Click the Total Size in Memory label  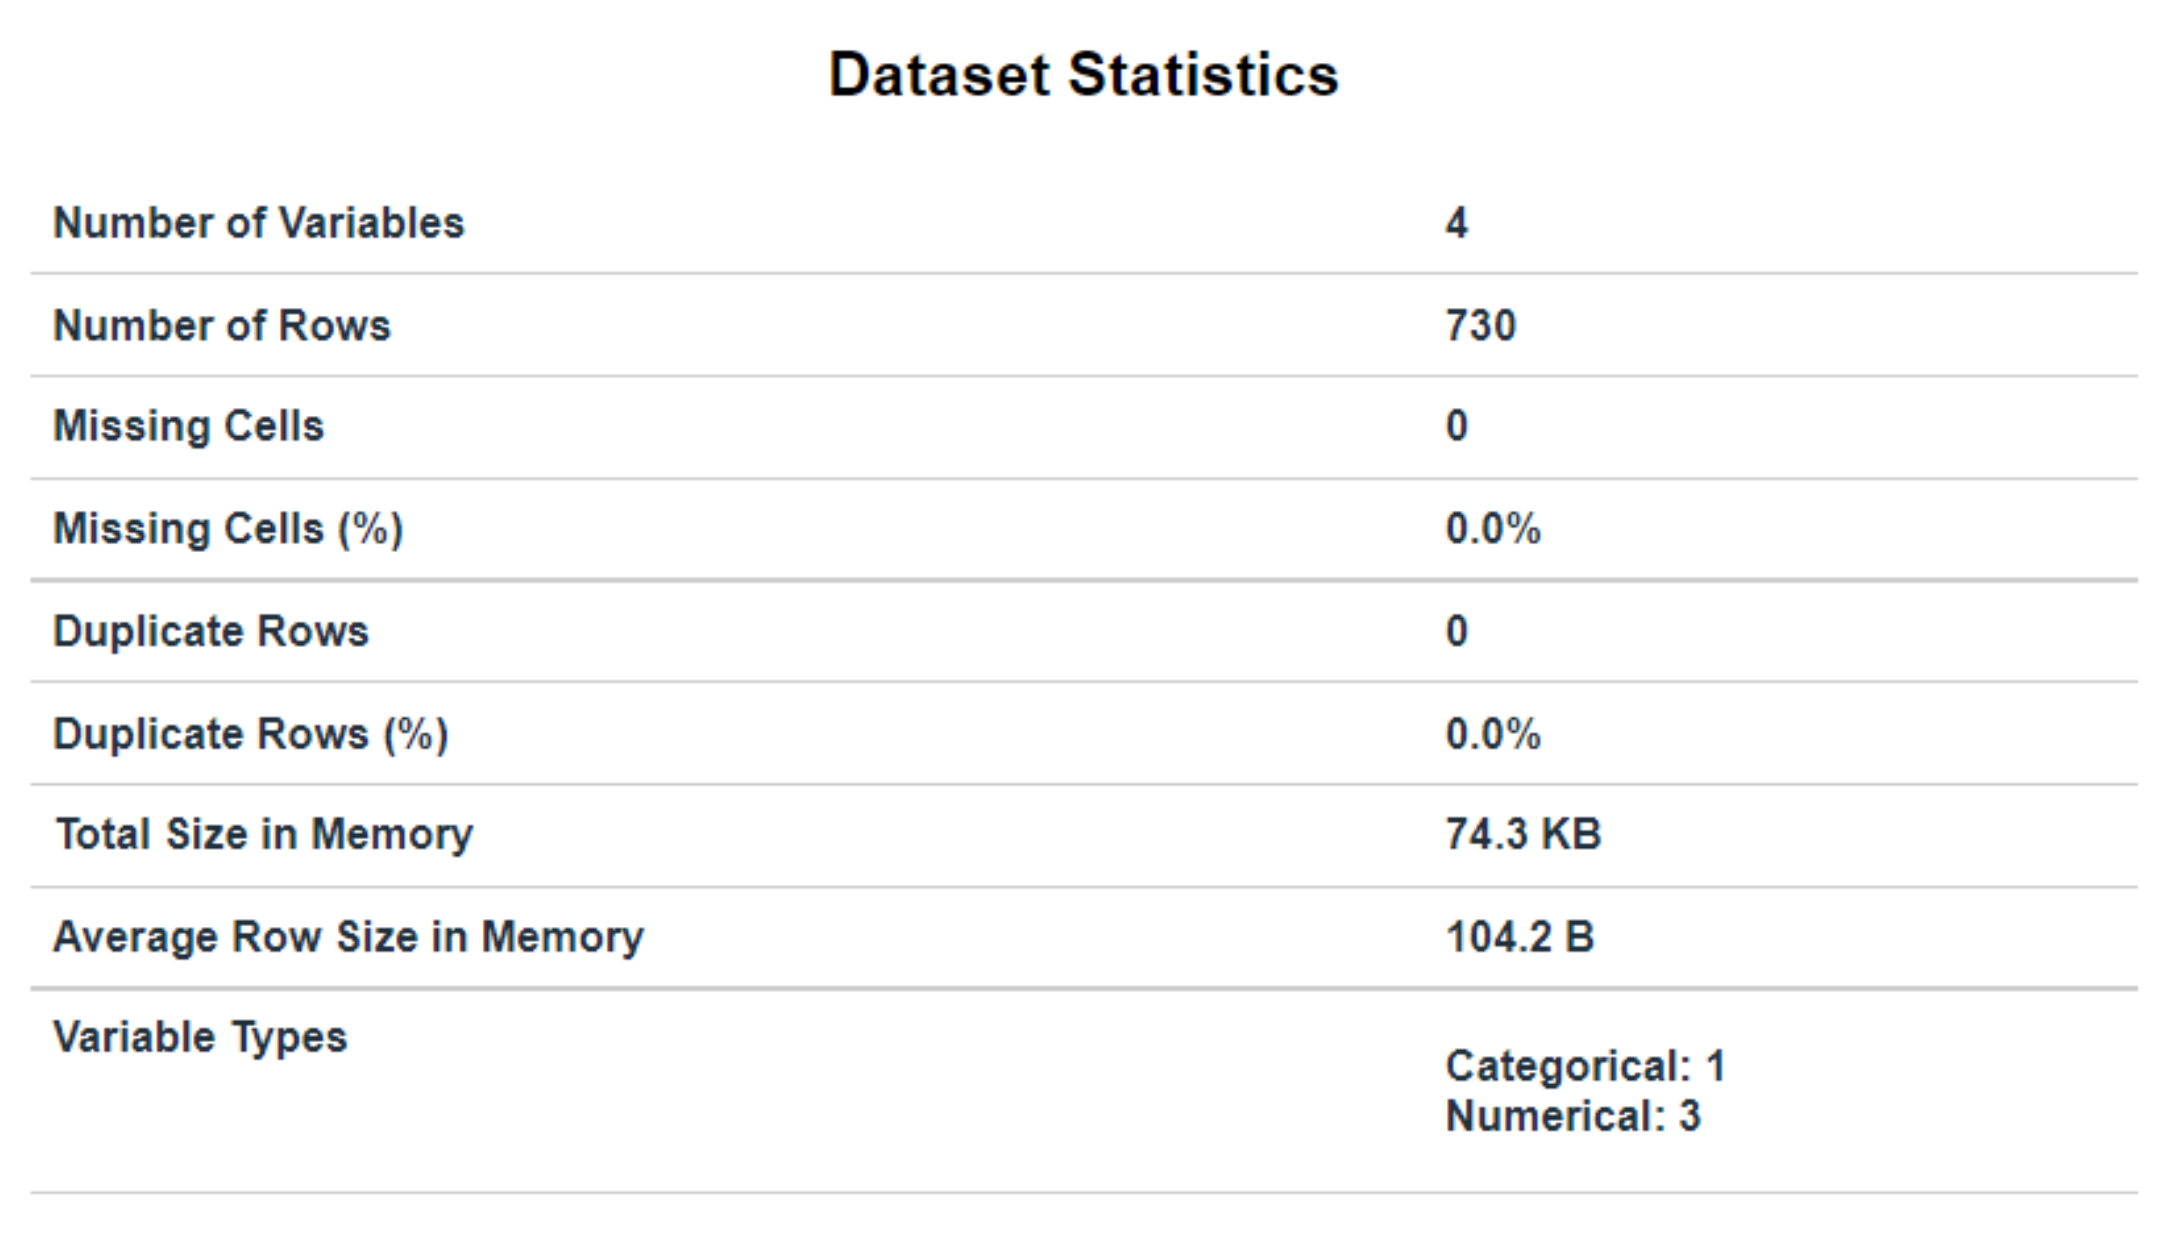click(264, 834)
